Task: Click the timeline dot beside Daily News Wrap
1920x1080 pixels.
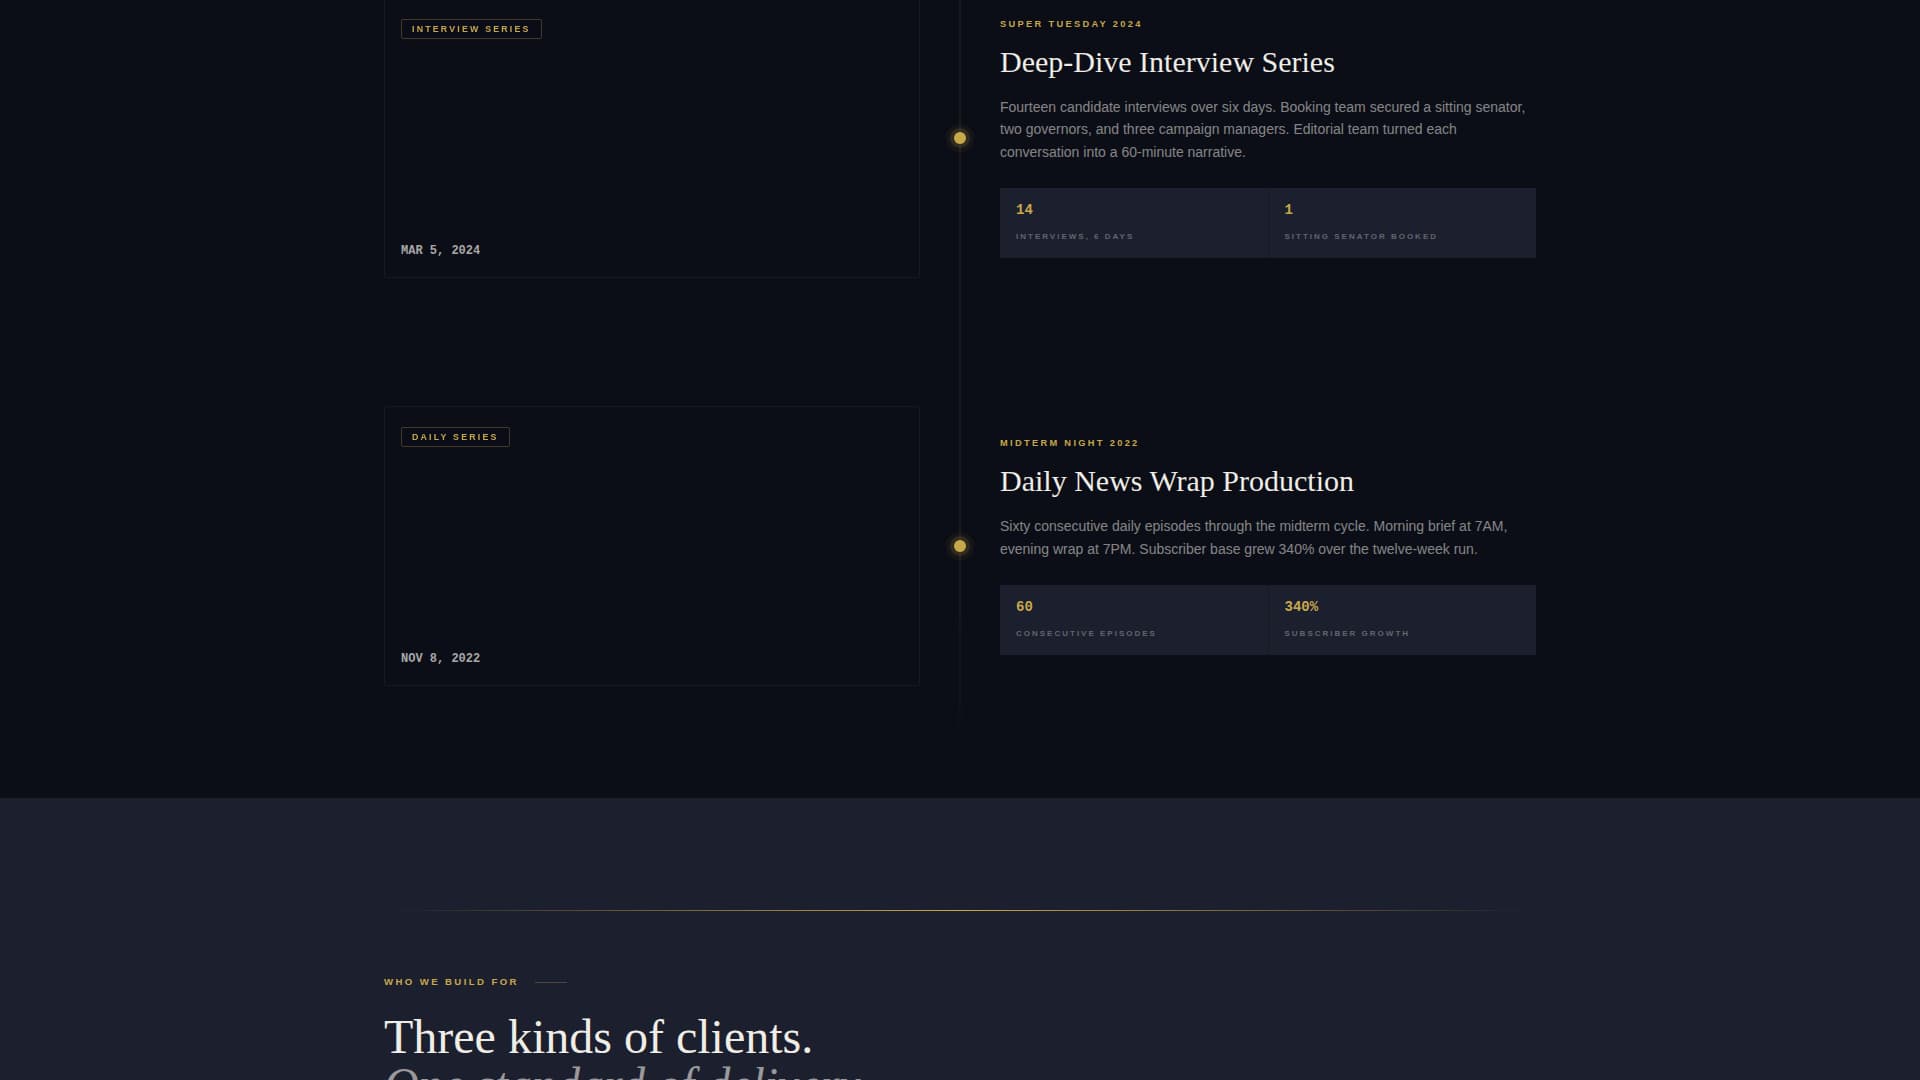Action: click(x=960, y=545)
